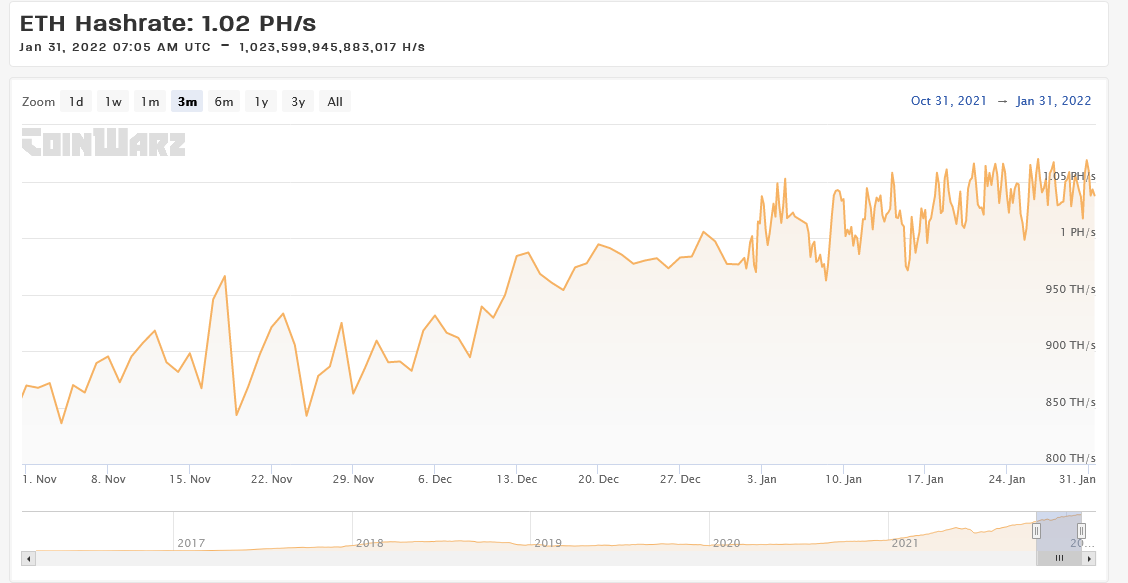Click the gripped scrollbar thumb
The width and height of the screenshot is (1128, 583).
pyautogui.click(x=1058, y=558)
